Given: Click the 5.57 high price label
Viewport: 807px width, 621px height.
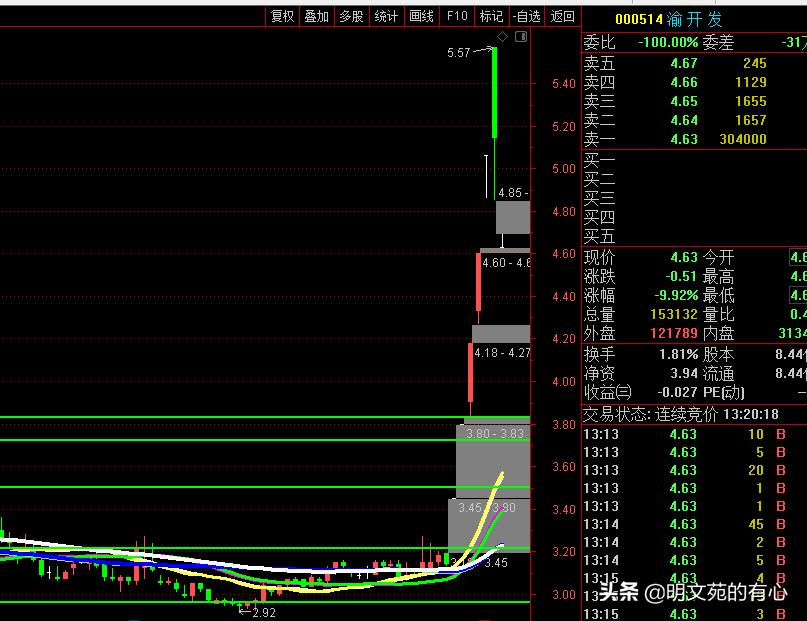Looking at the screenshot, I should pyautogui.click(x=459, y=53).
